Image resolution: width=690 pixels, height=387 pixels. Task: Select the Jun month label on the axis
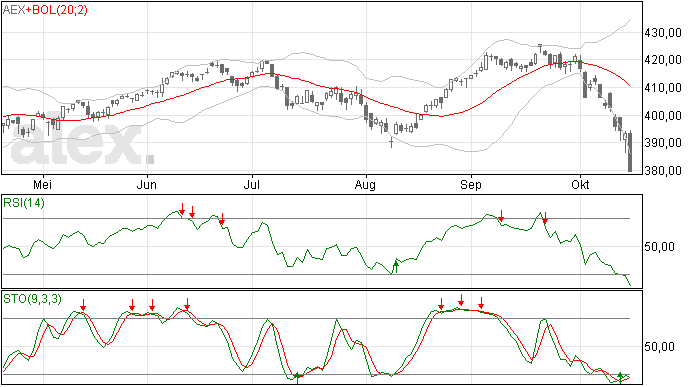pyautogui.click(x=147, y=184)
